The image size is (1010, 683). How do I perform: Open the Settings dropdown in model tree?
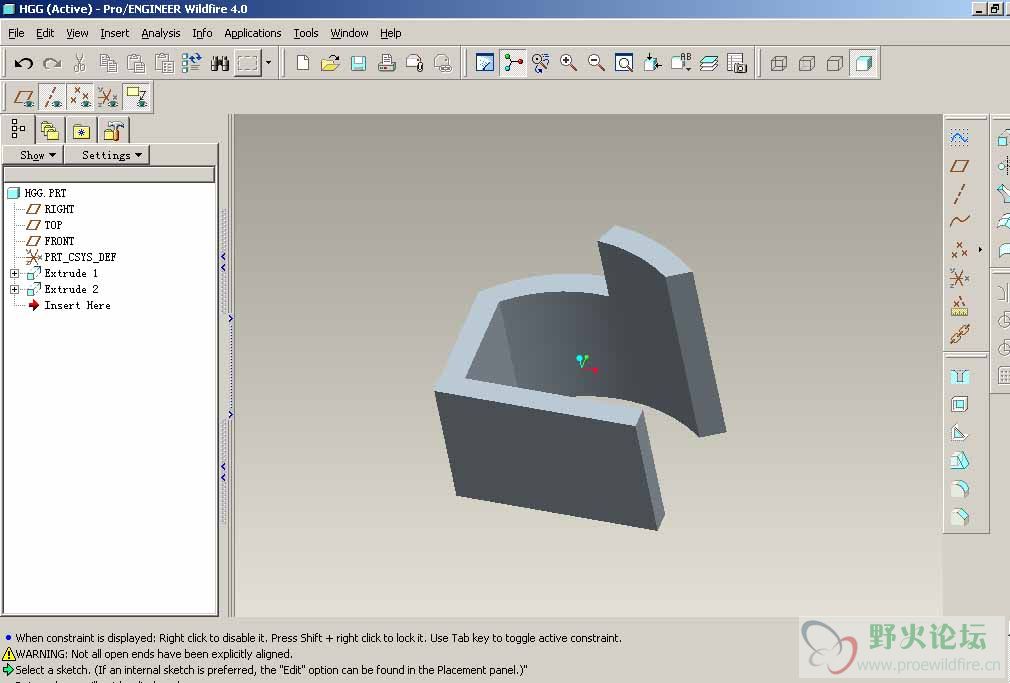coord(107,155)
